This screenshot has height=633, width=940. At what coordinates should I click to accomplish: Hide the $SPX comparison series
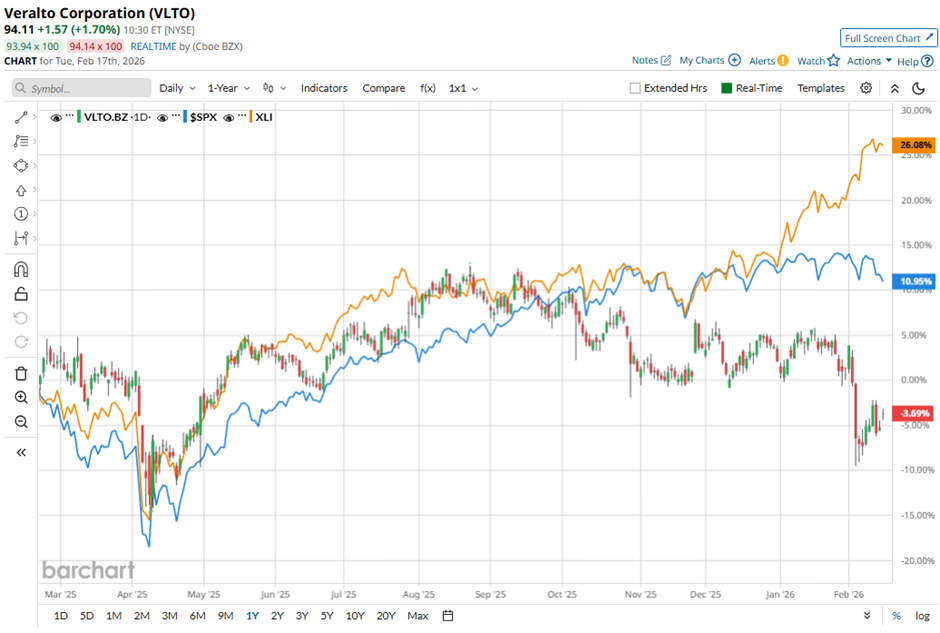tap(161, 116)
